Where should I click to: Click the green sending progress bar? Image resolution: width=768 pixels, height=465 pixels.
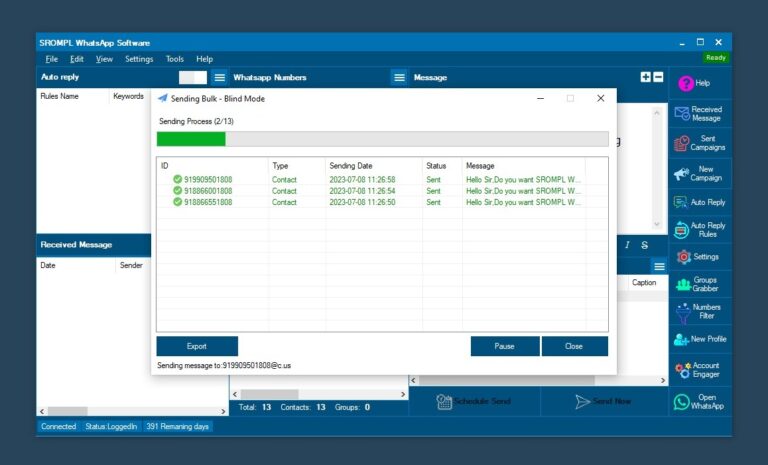tap(191, 139)
